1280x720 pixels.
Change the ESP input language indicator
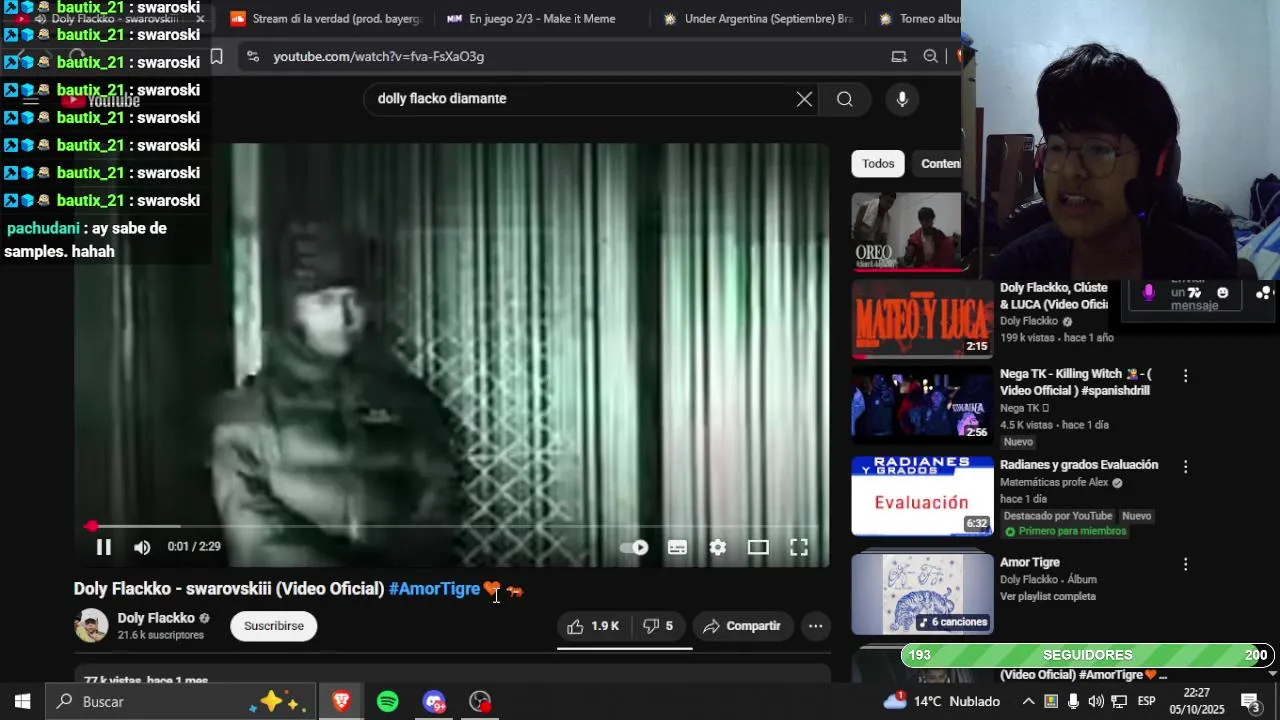(1147, 702)
